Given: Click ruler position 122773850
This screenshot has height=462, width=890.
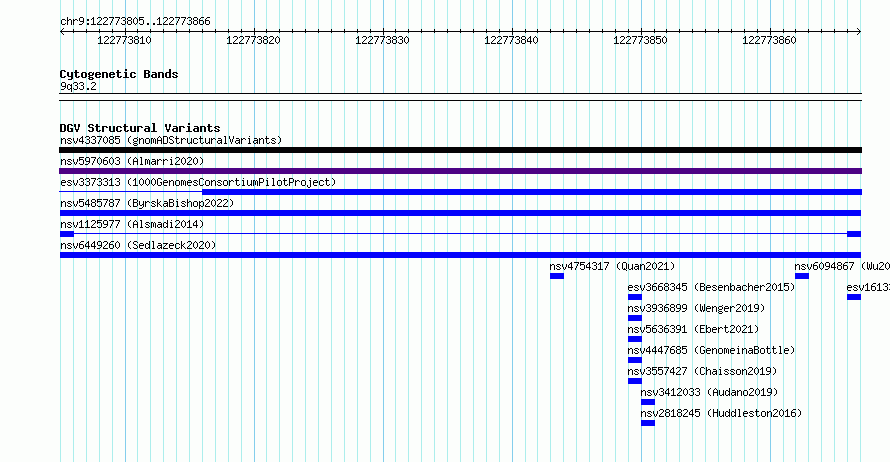Looking at the screenshot, I should pyautogui.click(x=640, y=40).
